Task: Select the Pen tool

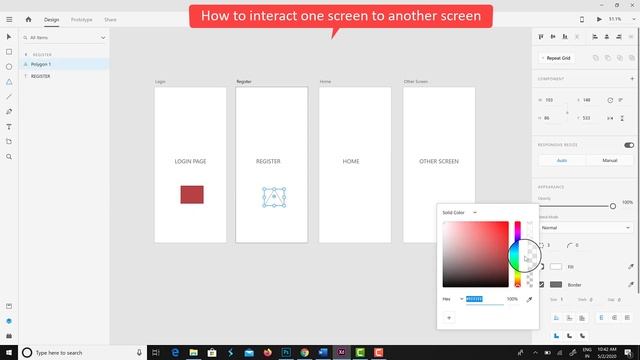Action: [9, 111]
